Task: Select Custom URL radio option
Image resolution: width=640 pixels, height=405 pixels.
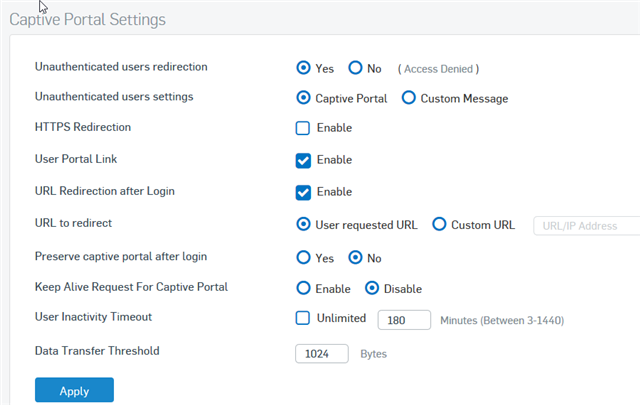Action: (439, 224)
